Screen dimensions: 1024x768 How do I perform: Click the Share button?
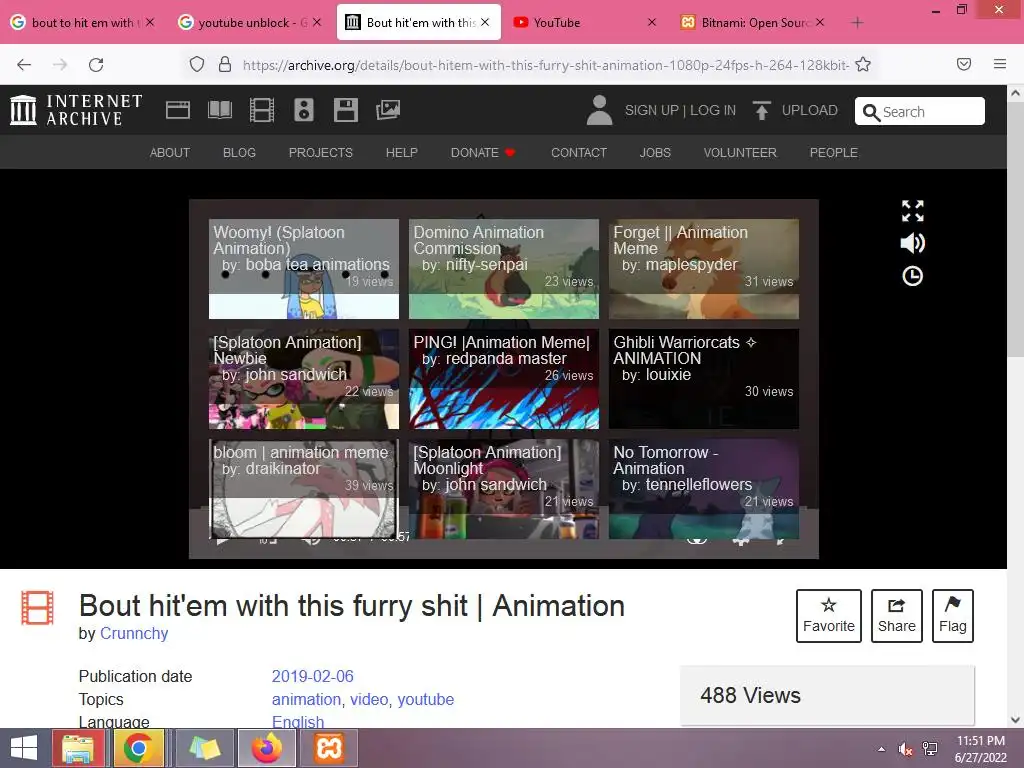tap(897, 616)
